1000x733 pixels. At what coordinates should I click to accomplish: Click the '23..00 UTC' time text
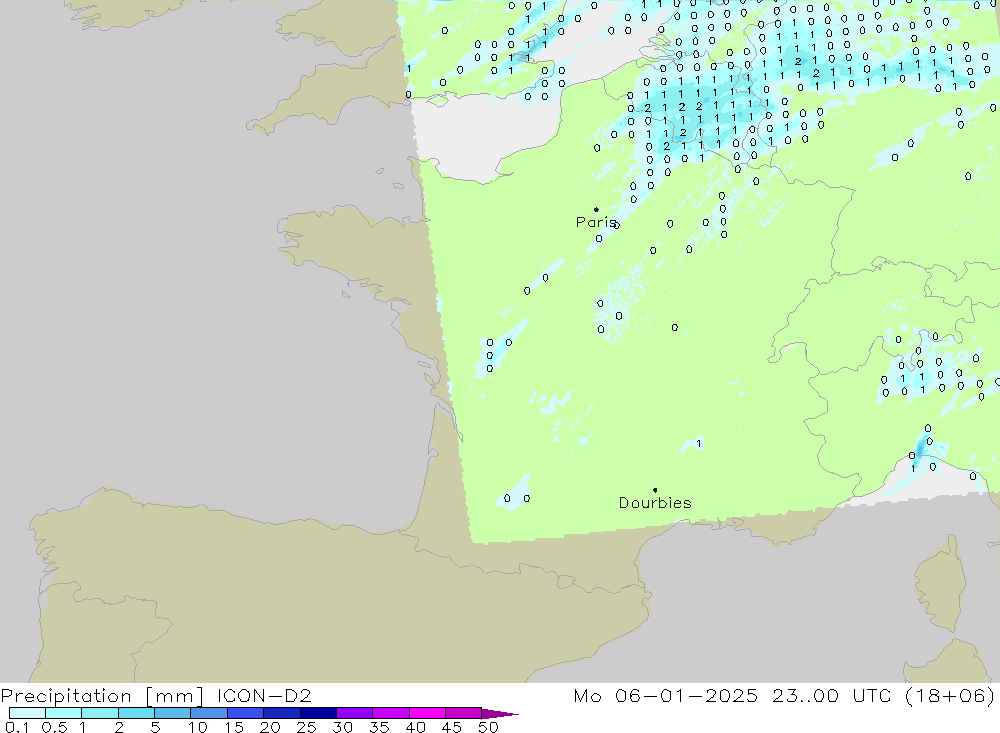[832, 696]
